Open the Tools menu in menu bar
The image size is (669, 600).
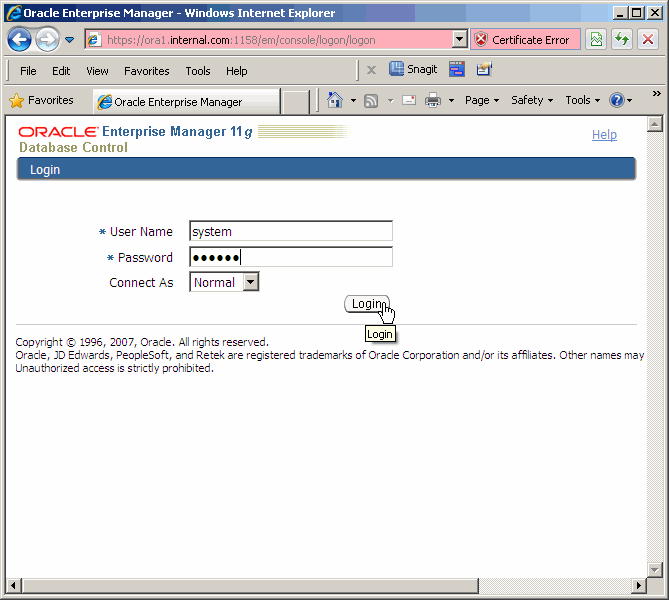point(198,71)
